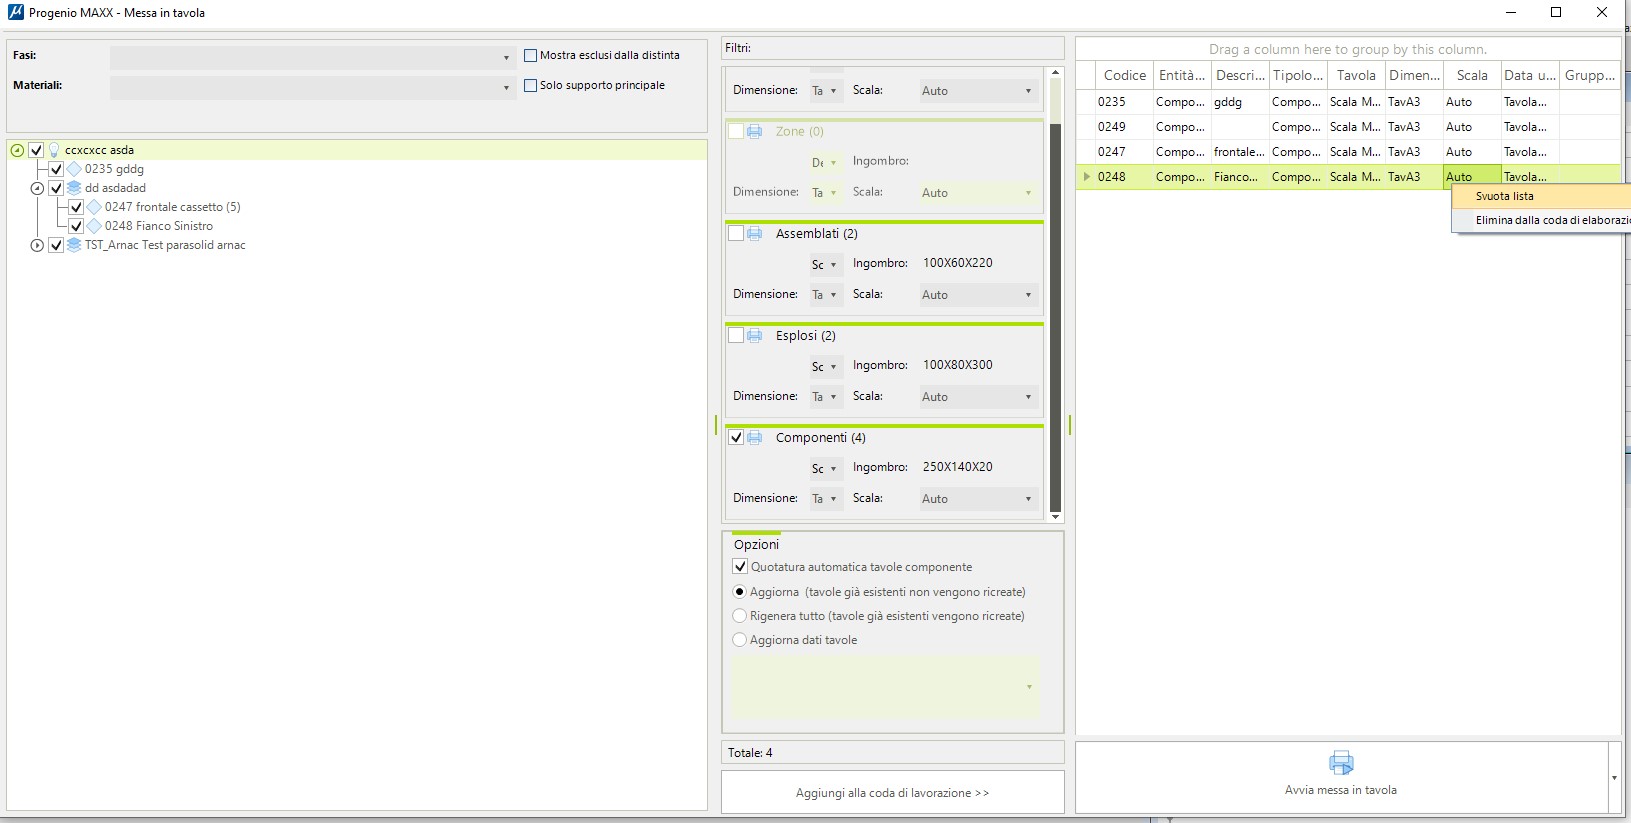
Task: Uncheck the 0235 gddg checkbox
Action: (x=56, y=169)
